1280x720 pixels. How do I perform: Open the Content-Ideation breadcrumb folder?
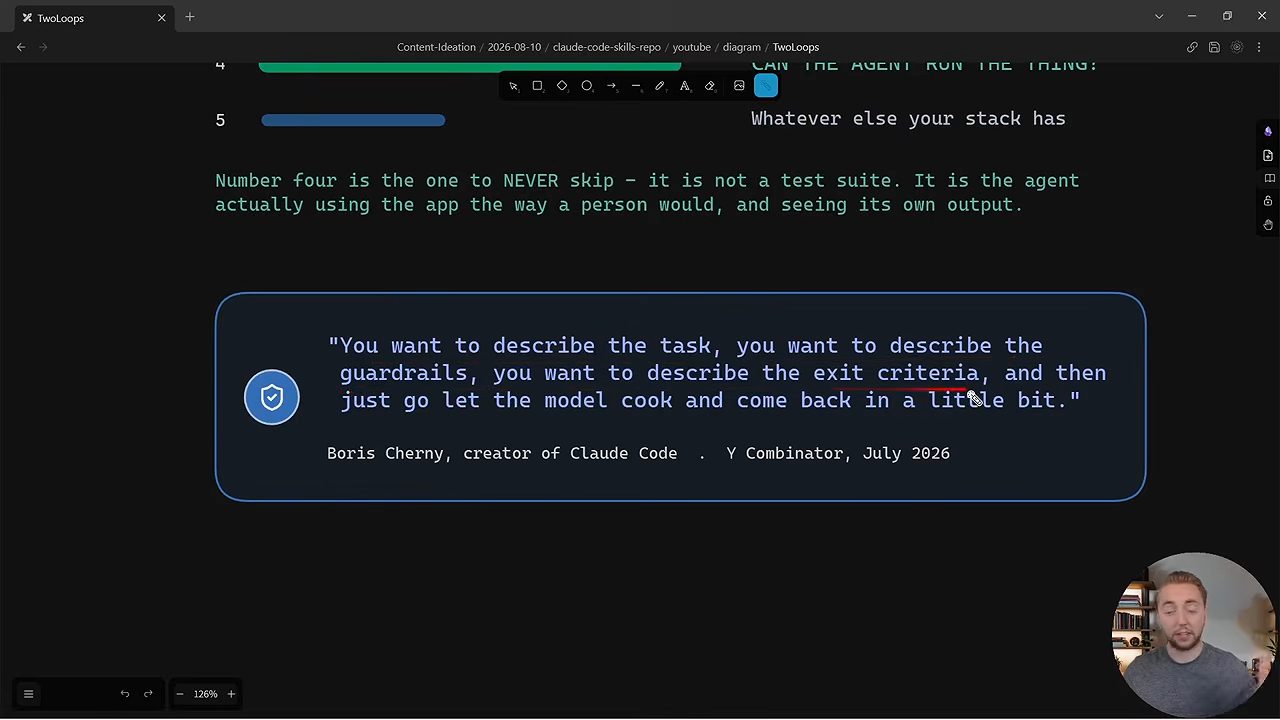[436, 47]
